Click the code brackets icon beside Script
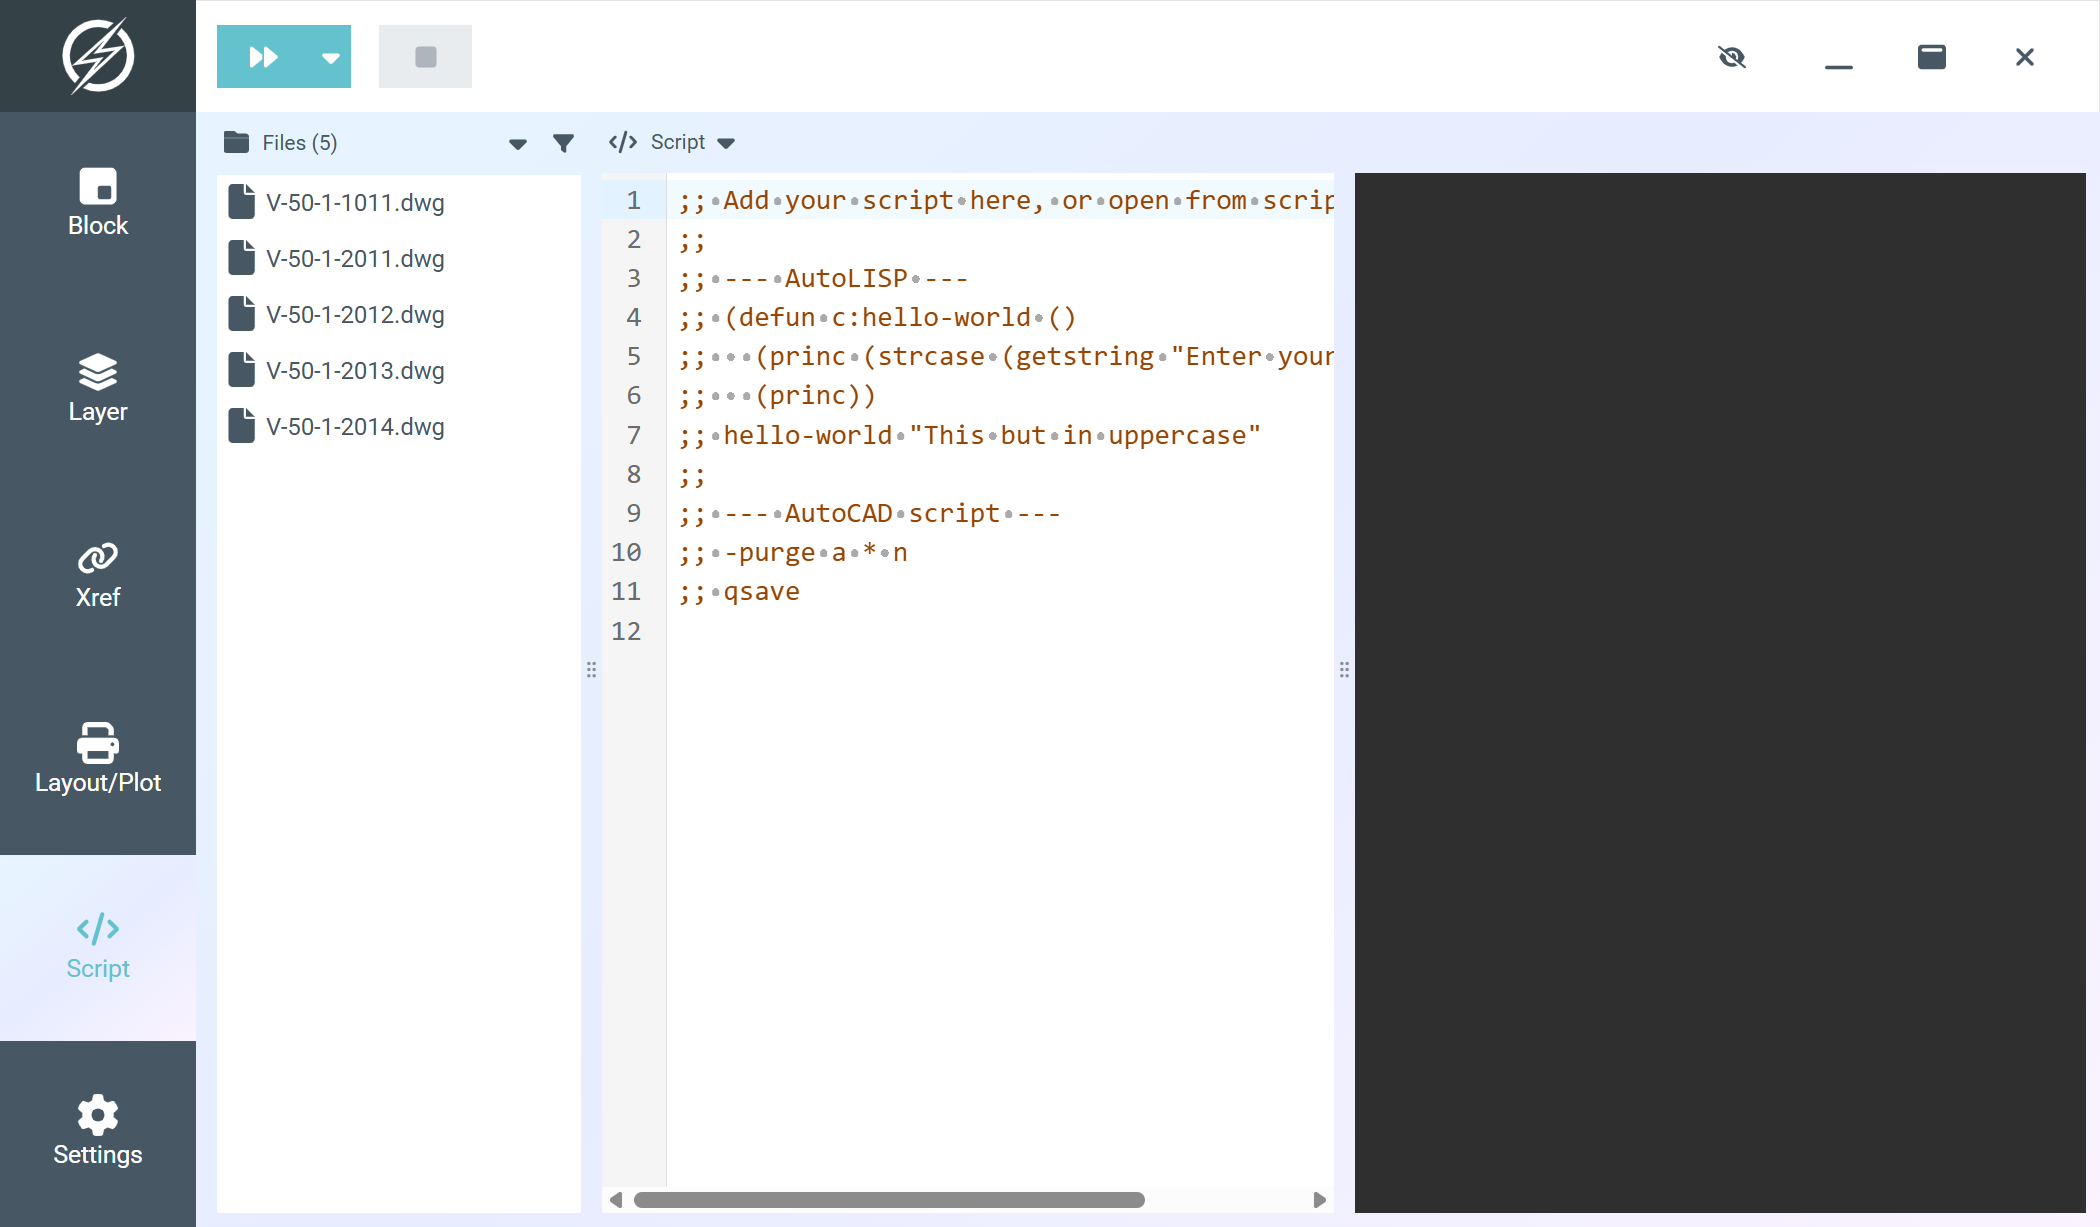Viewport: 2100px width, 1227px height. pos(623,142)
